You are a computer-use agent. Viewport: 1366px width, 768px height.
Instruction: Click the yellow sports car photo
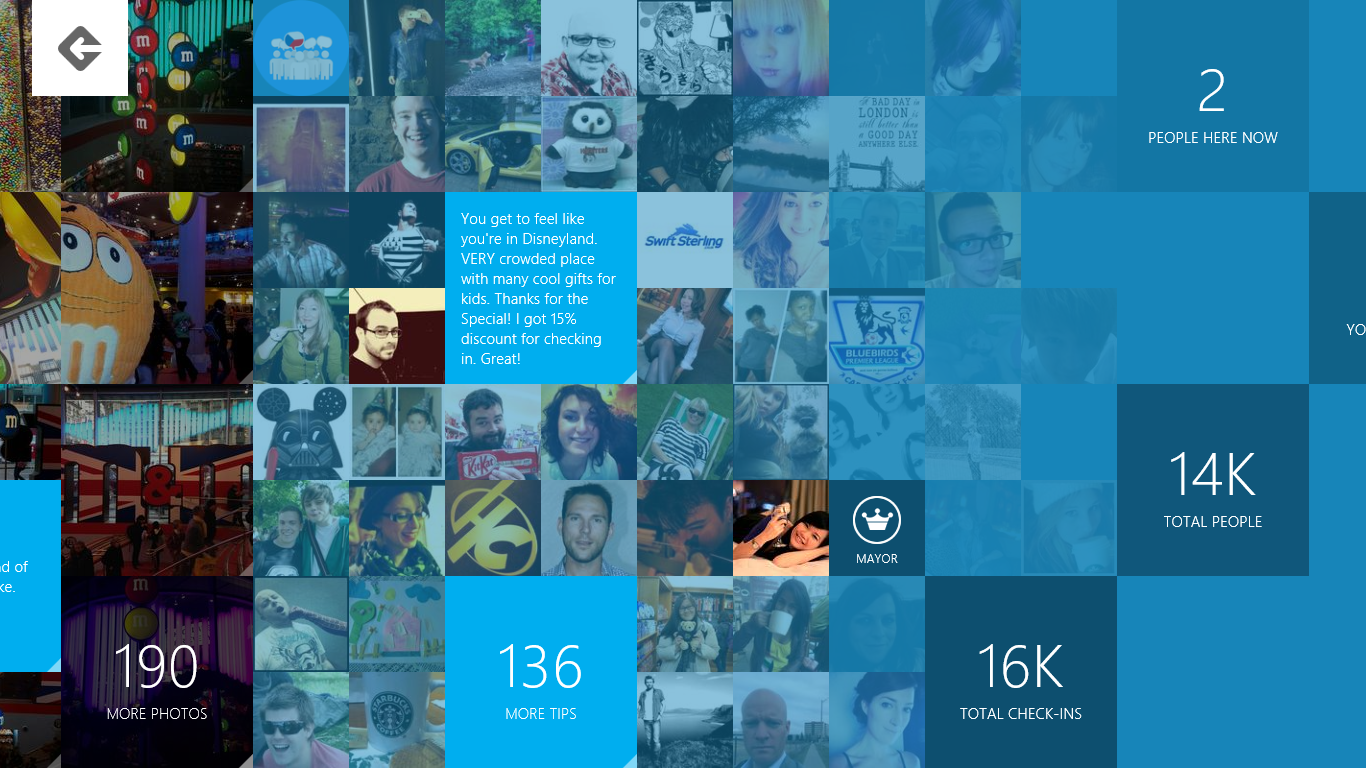[x=493, y=144]
